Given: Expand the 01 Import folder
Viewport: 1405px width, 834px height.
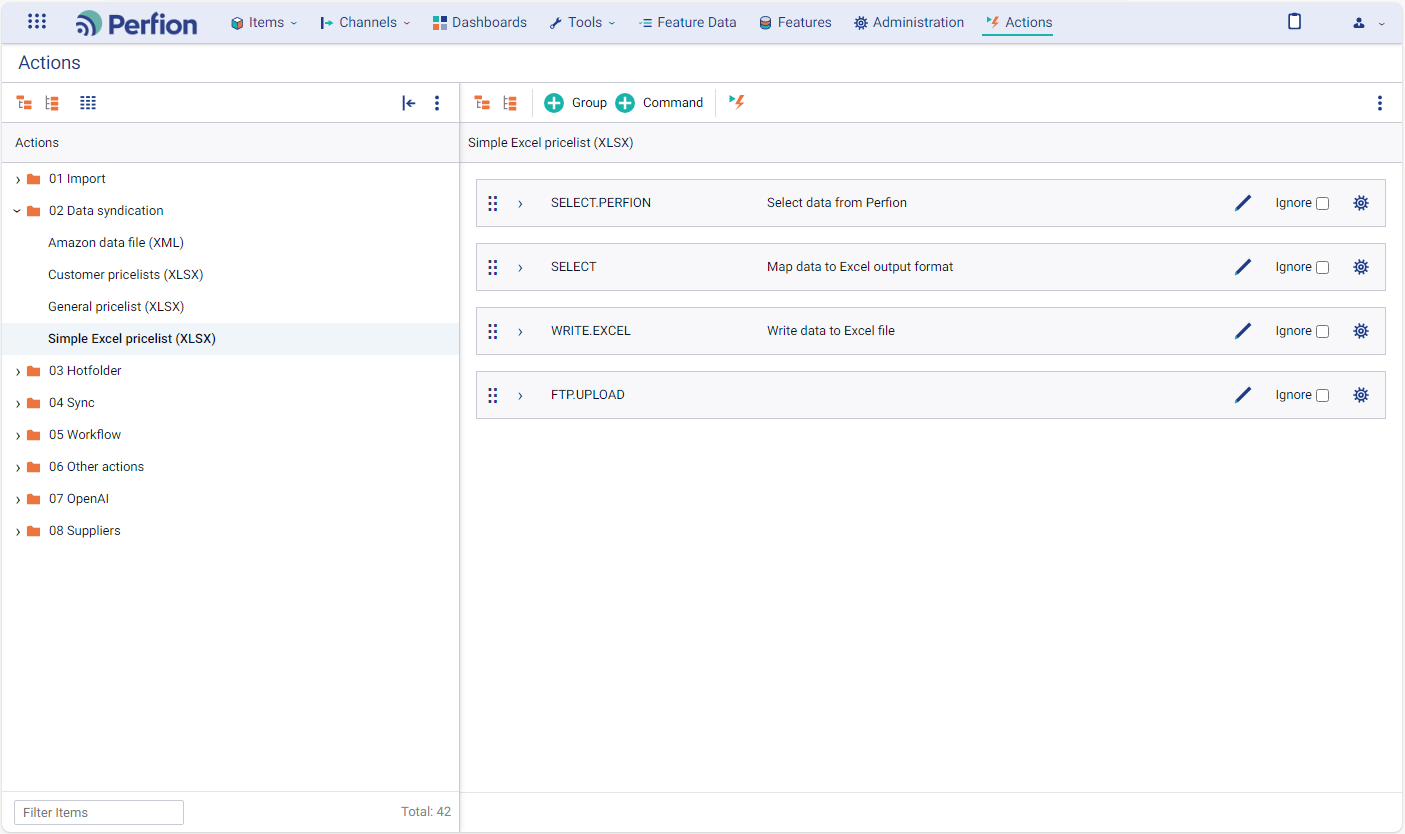Looking at the screenshot, I should click(18, 180).
